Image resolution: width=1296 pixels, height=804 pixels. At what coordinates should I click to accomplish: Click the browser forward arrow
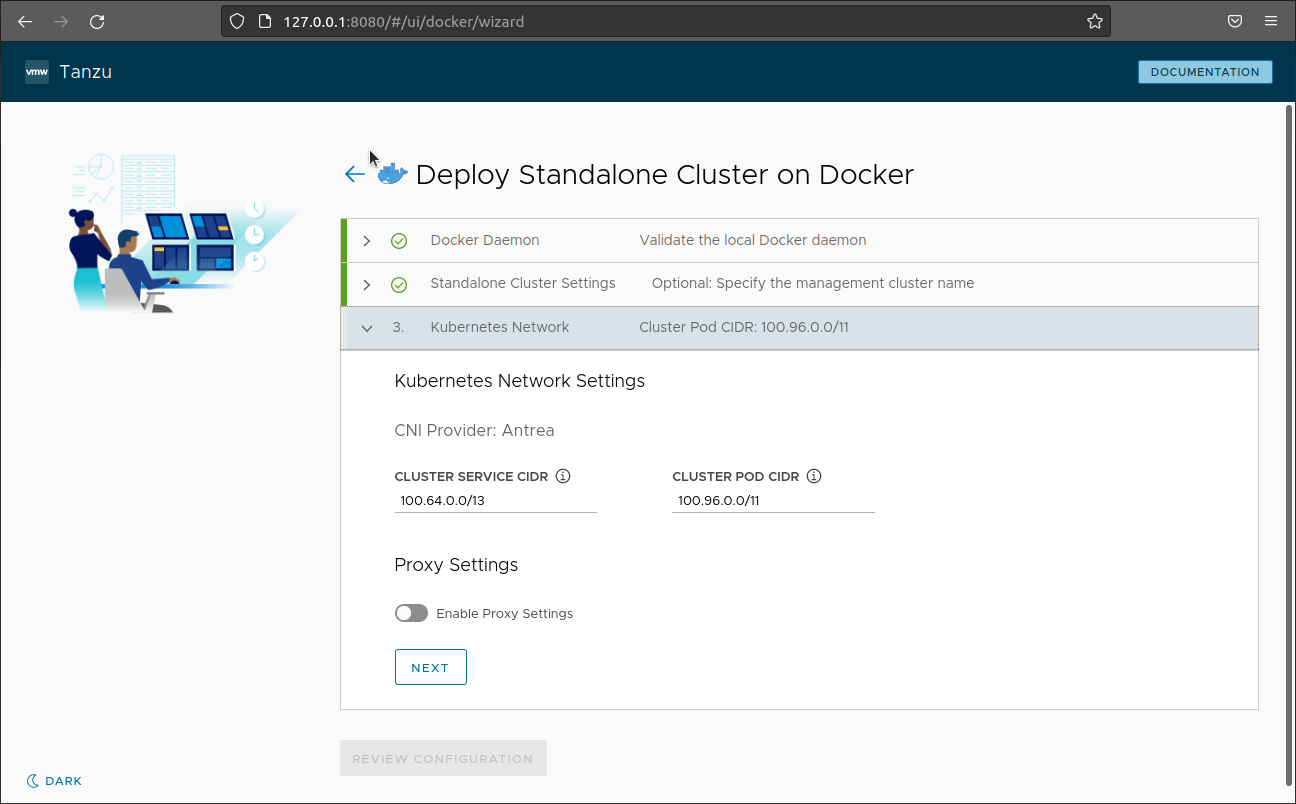(x=61, y=21)
